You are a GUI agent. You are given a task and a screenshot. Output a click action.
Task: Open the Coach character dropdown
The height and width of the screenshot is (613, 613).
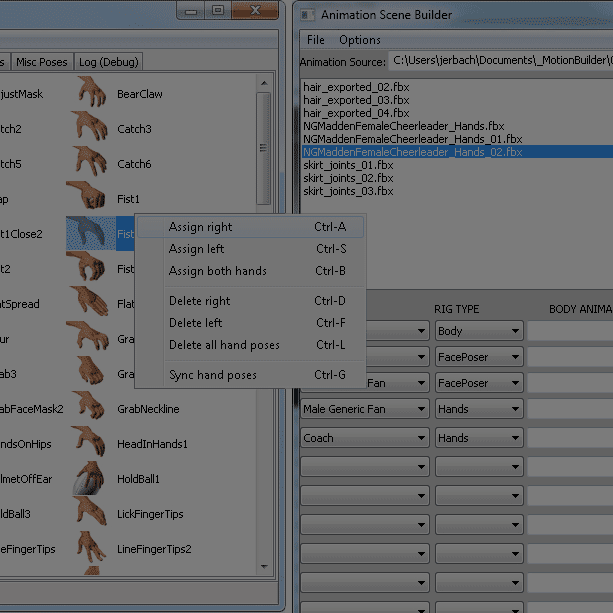tap(364, 437)
